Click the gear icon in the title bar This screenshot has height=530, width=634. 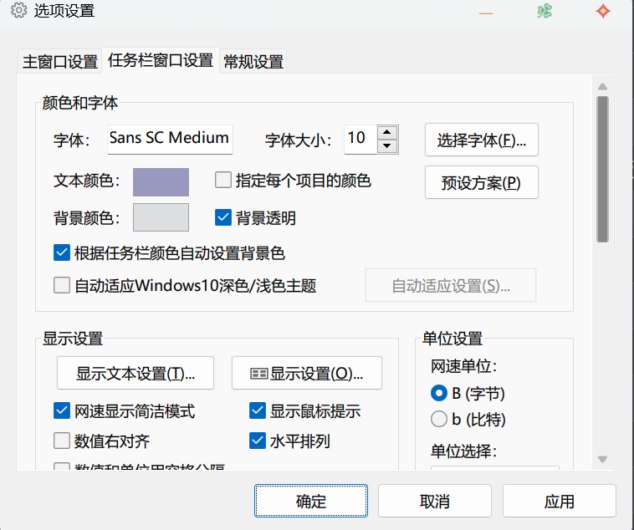(18, 12)
